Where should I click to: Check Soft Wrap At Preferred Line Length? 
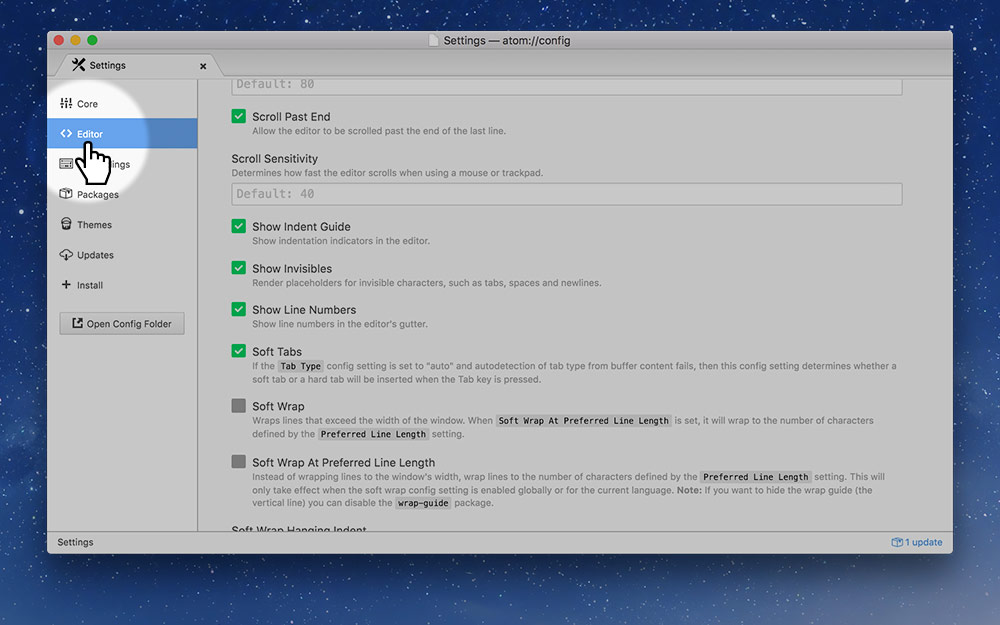(x=239, y=462)
